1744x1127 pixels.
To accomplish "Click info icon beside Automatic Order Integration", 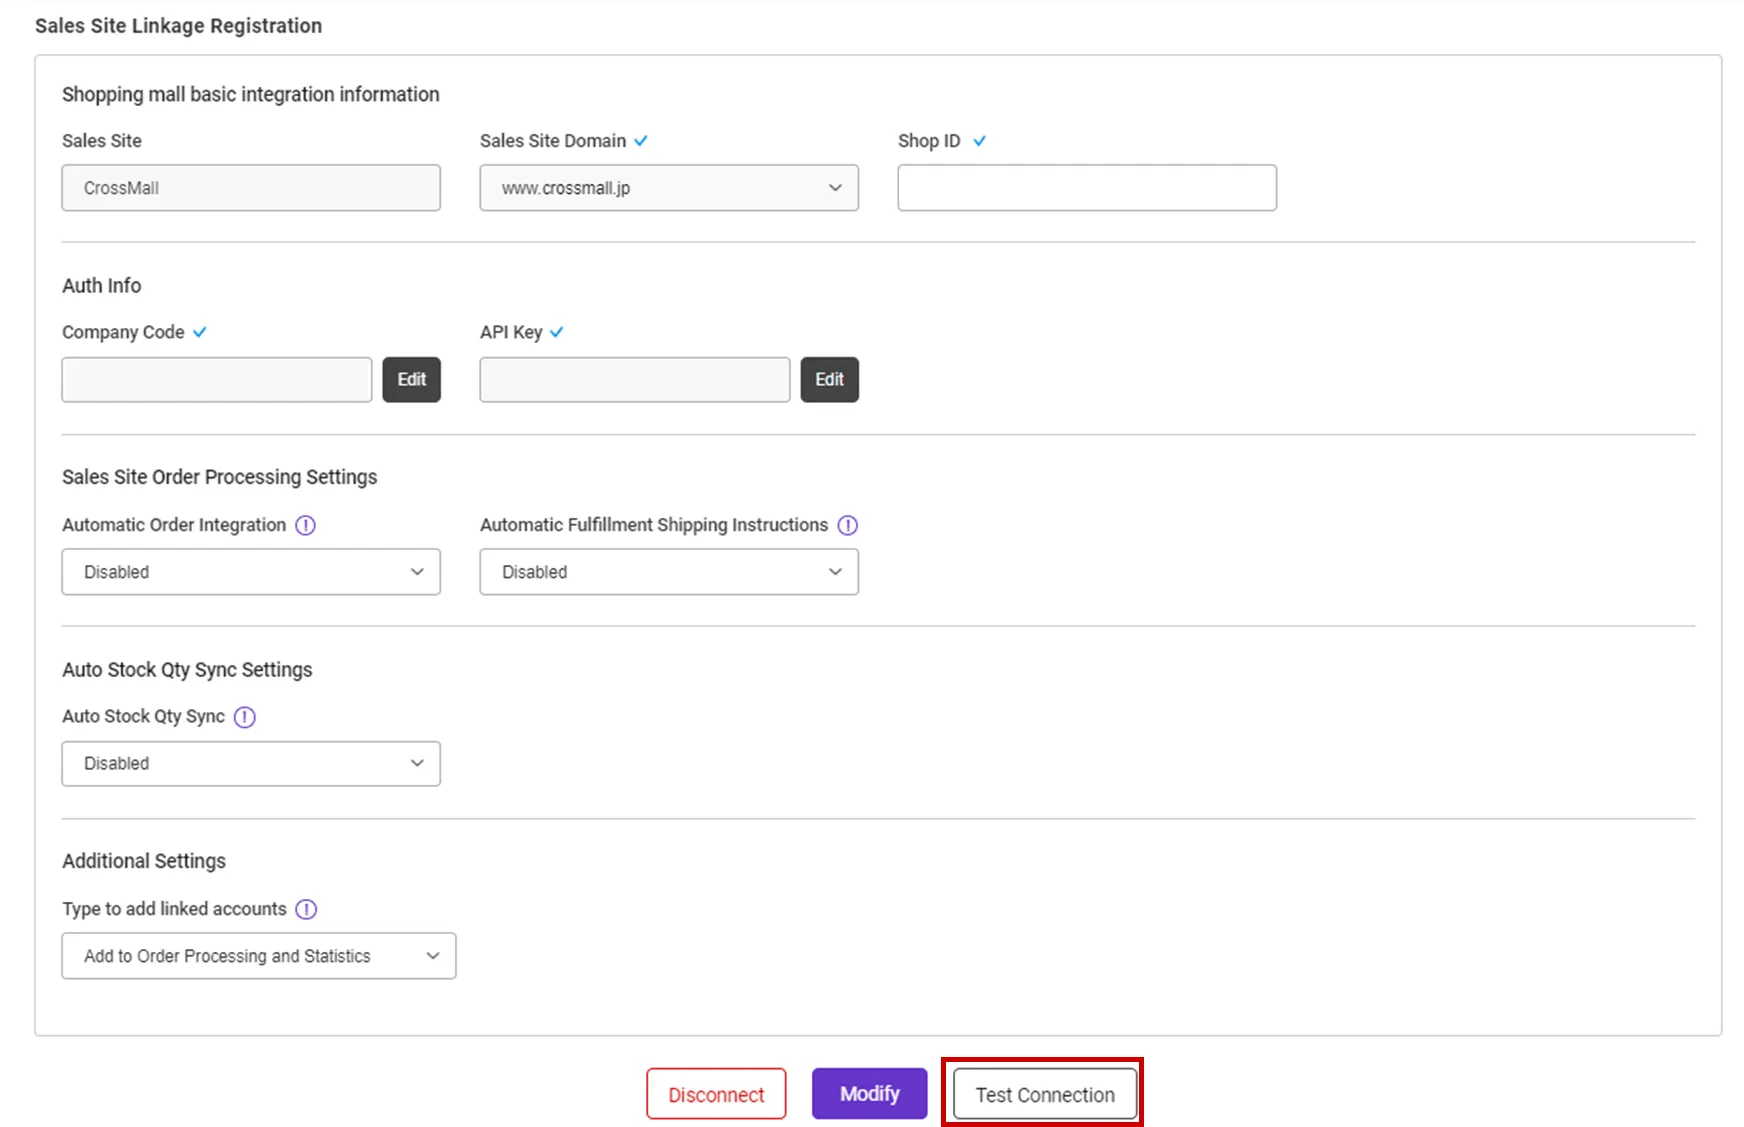I will pyautogui.click(x=306, y=525).
